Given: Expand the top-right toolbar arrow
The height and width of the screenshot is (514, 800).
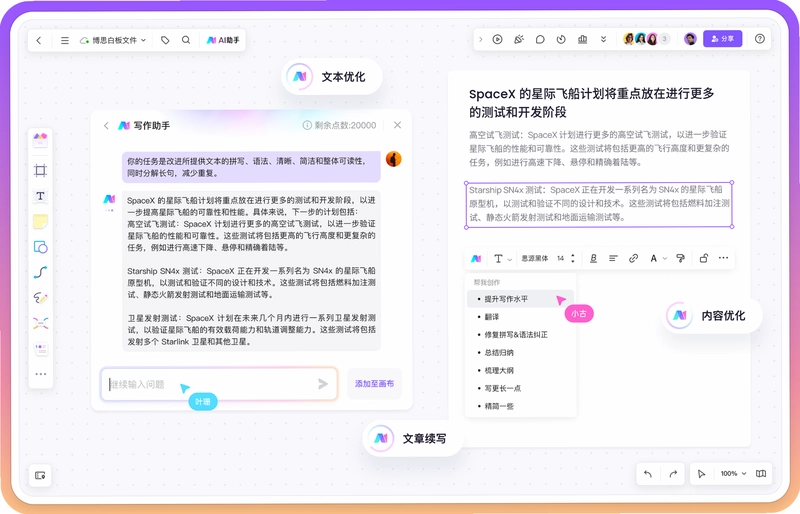Looking at the screenshot, I should pos(480,39).
